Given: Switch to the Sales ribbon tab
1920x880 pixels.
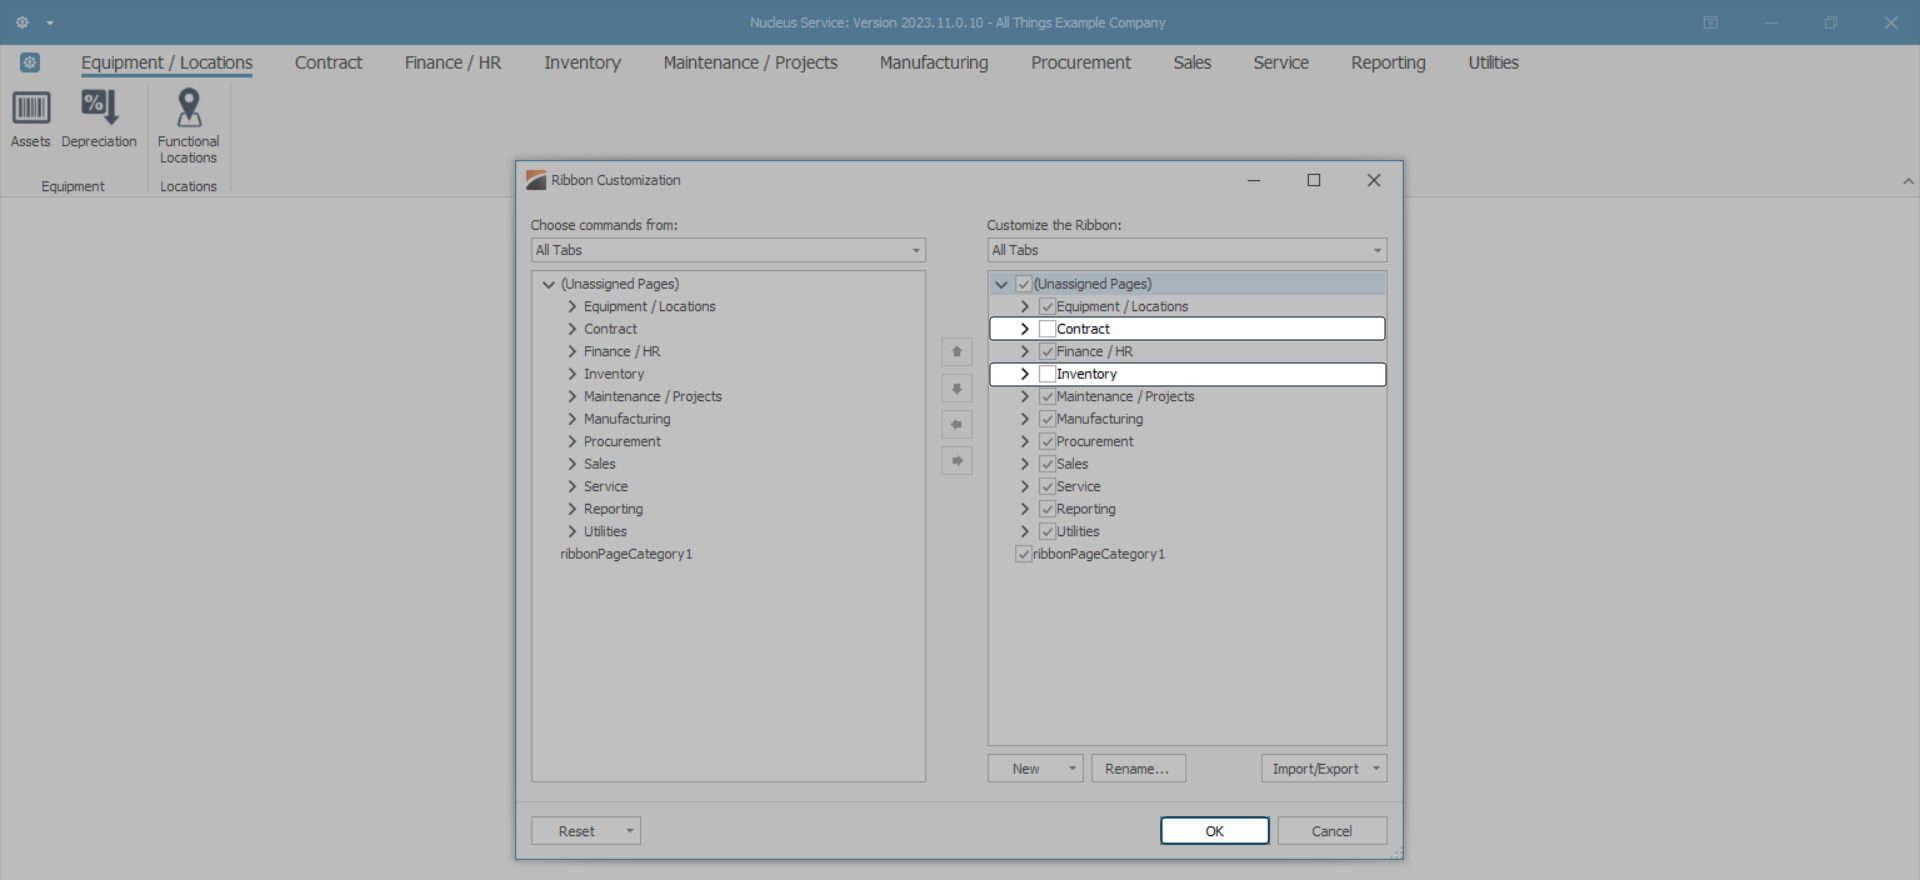Looking at the screenshot, I should [x=1192, y=63].
